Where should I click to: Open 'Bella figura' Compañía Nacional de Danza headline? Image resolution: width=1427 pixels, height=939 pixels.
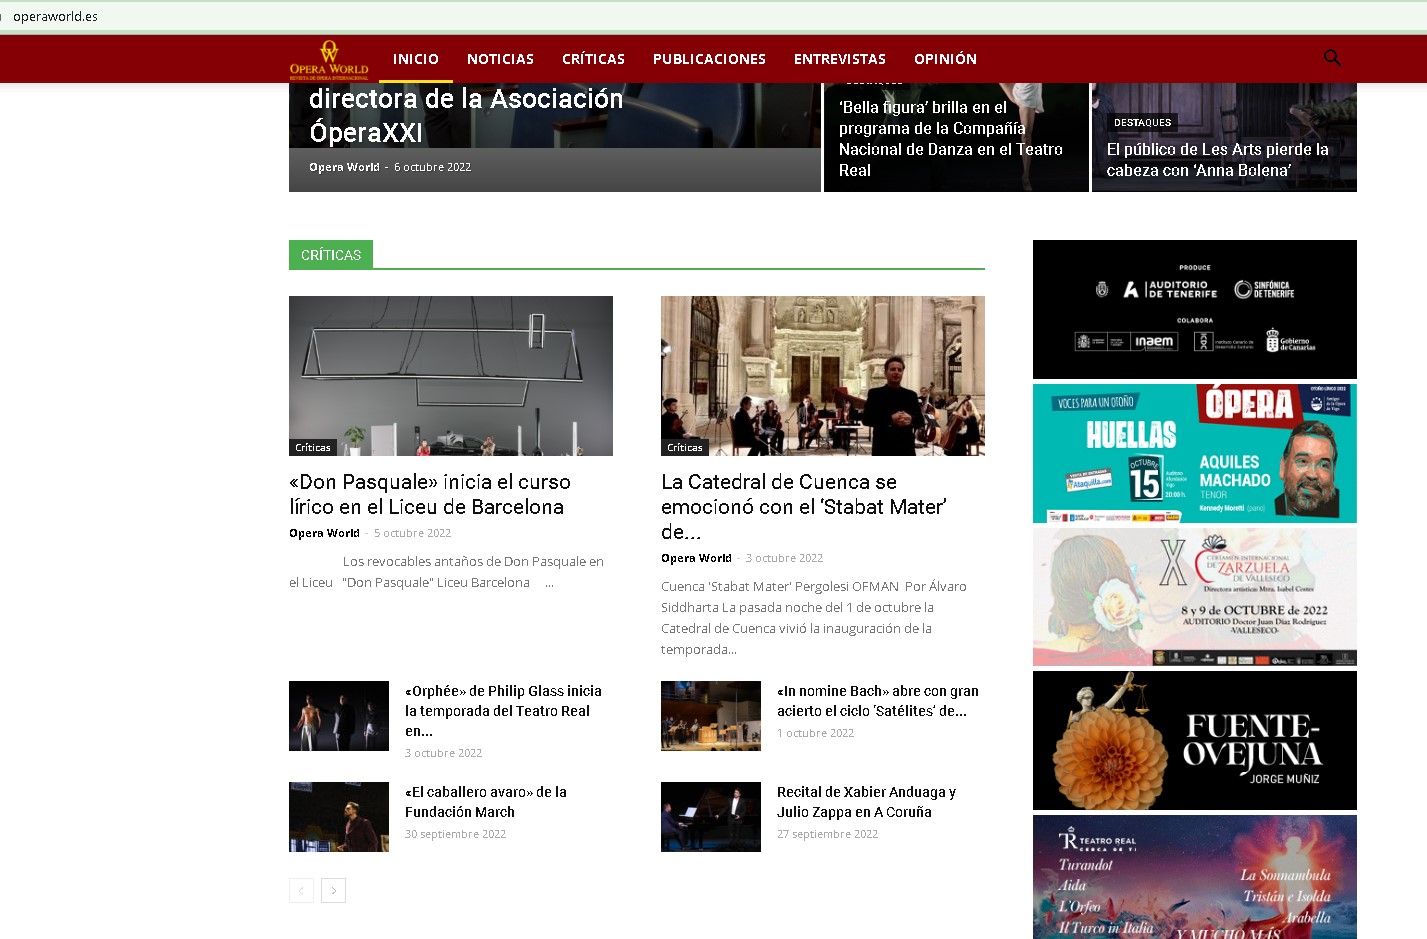[950, 139]
